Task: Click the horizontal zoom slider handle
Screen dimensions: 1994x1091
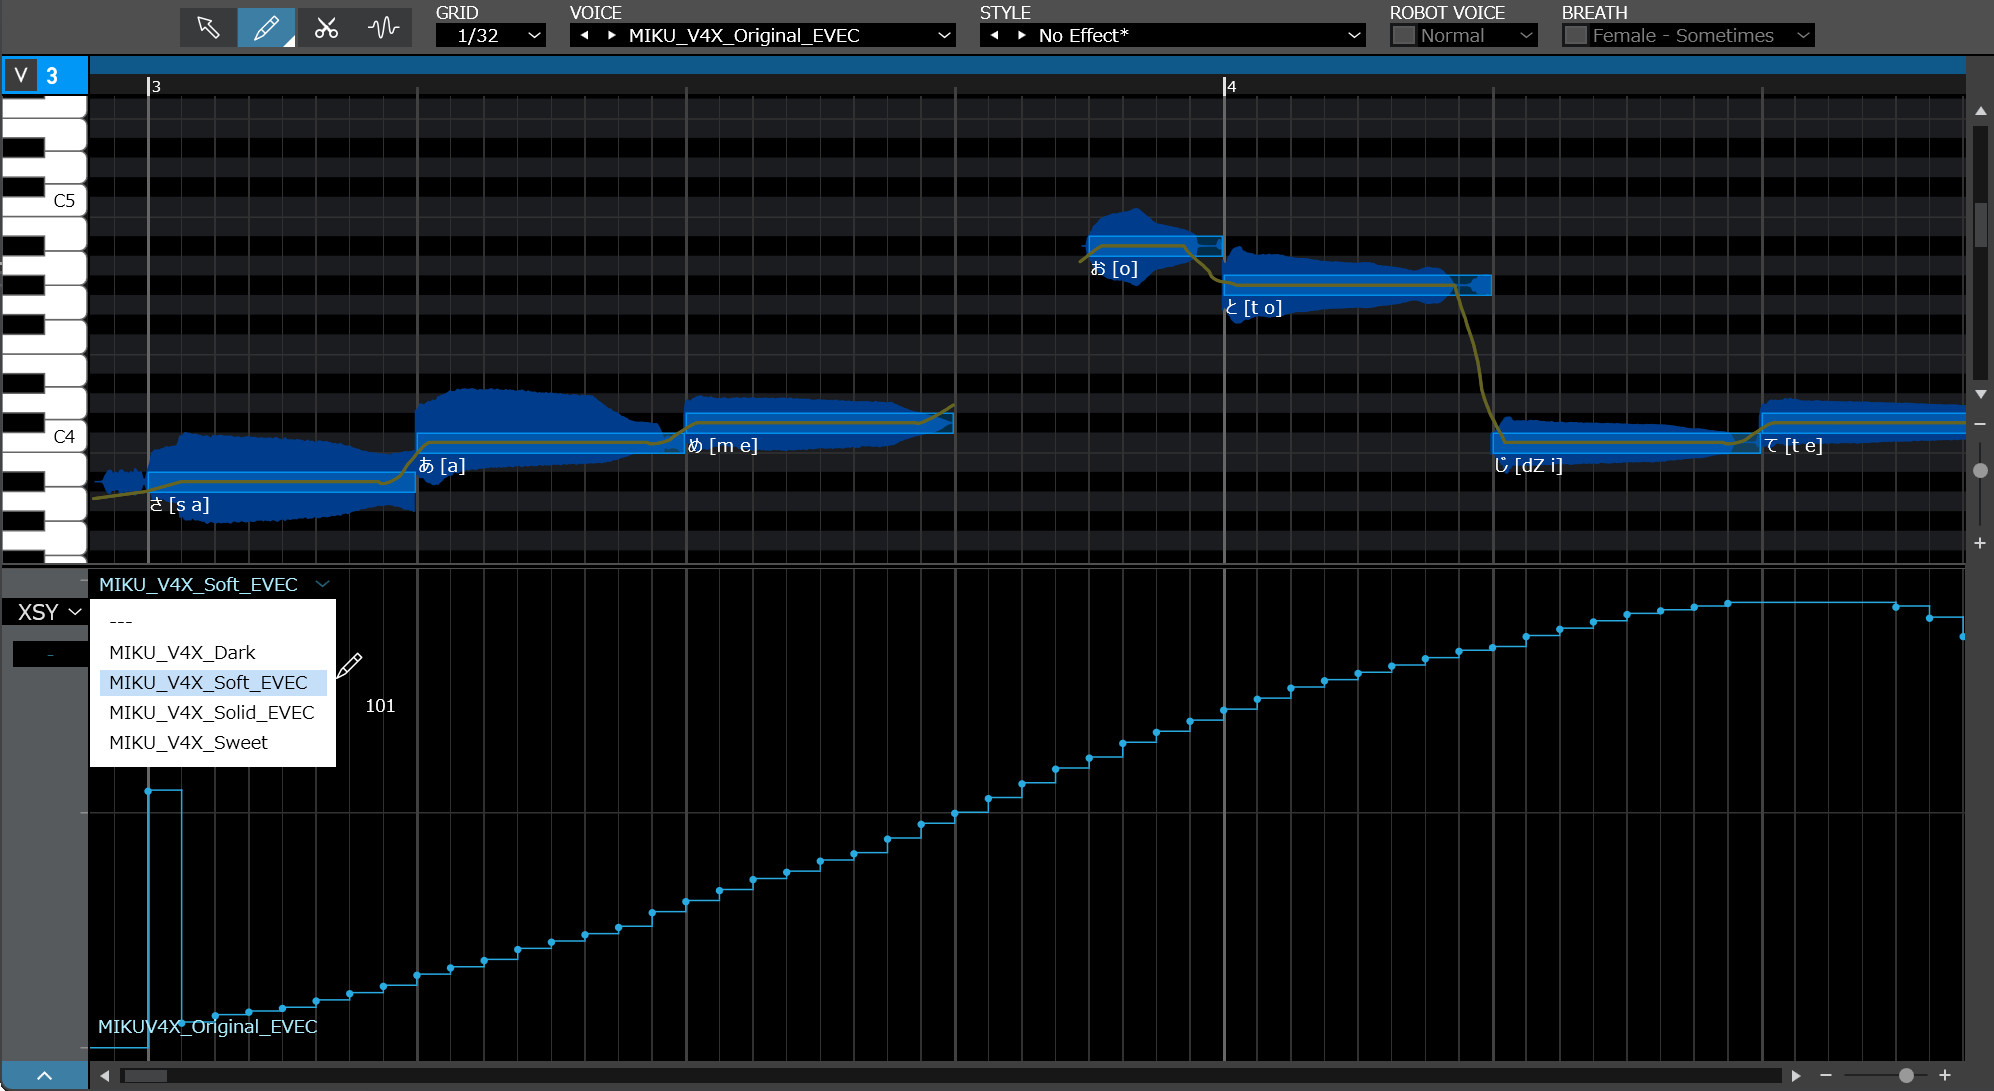Action: click(x=1906, y=1075)
